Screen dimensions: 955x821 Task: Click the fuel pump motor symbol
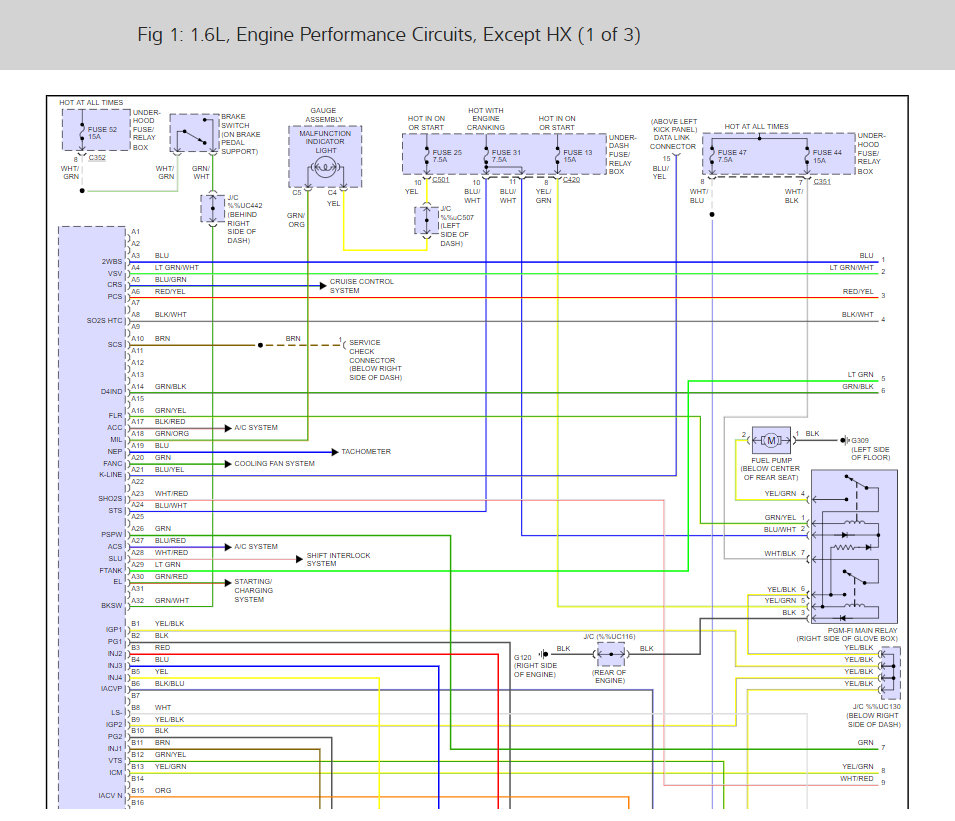770,437
